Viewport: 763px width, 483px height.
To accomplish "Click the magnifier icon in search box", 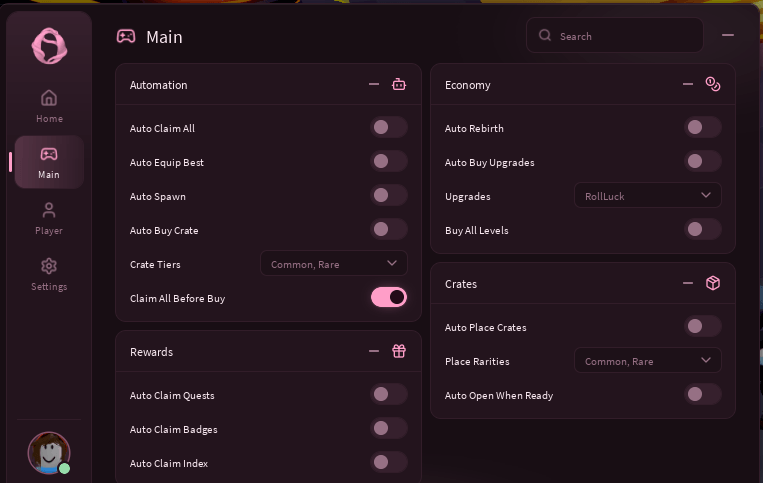I will tap(545, 36).
